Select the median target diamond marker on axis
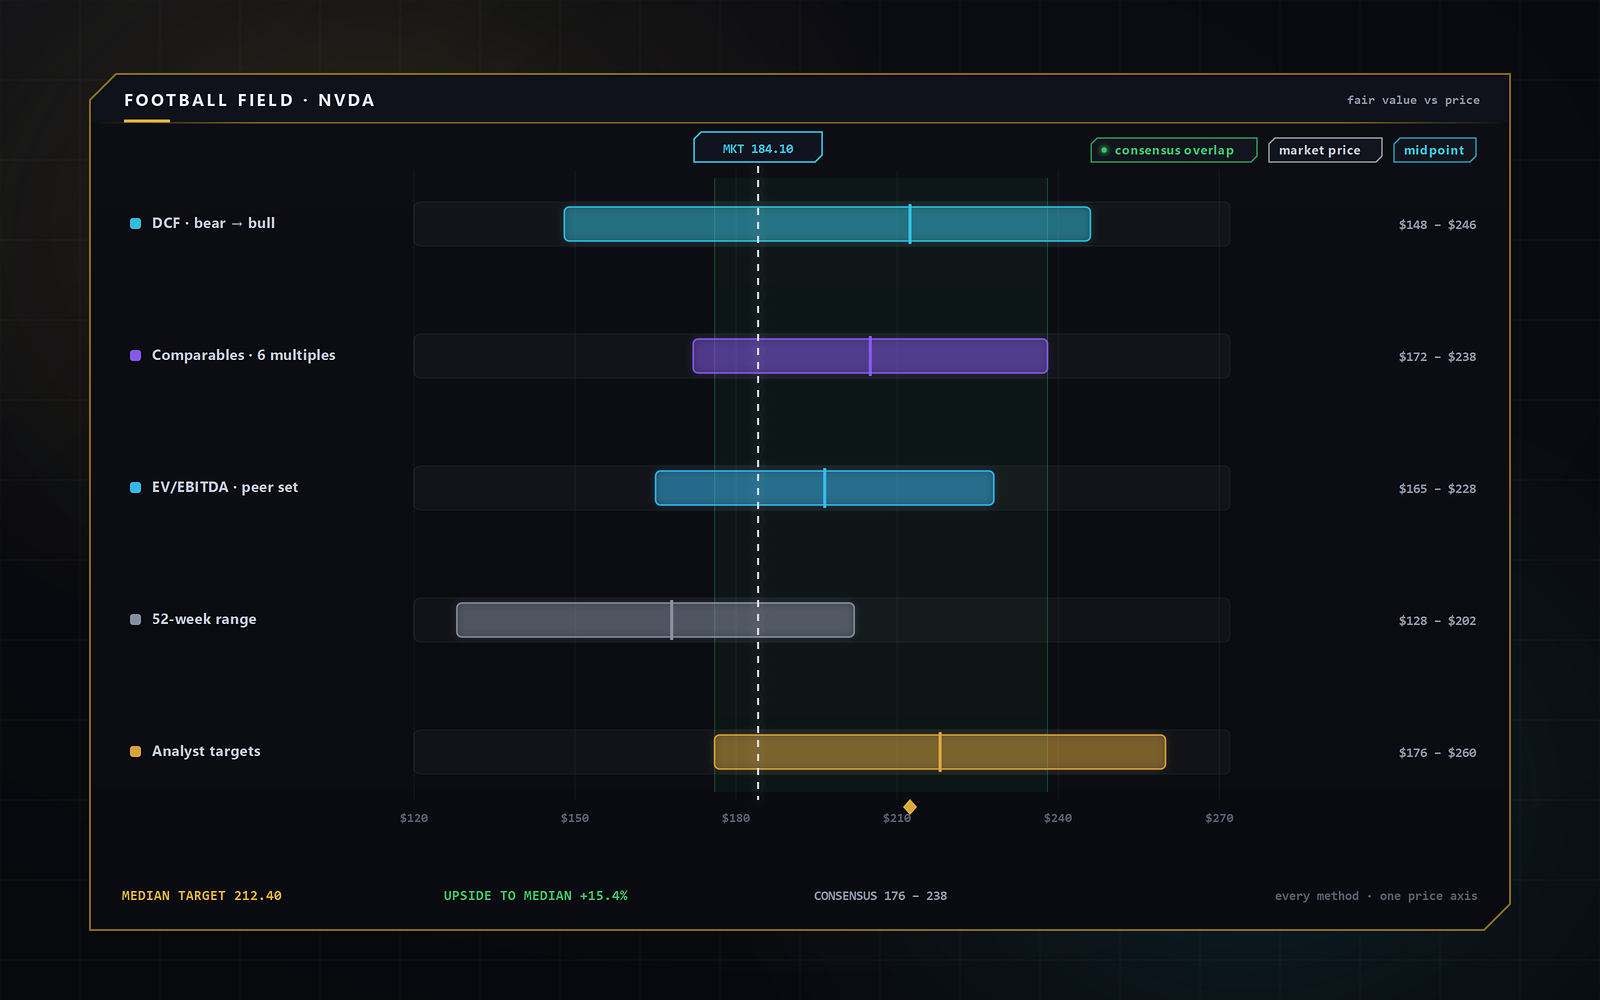Viewport: 1600px width, 1000px height. (910, 807)
